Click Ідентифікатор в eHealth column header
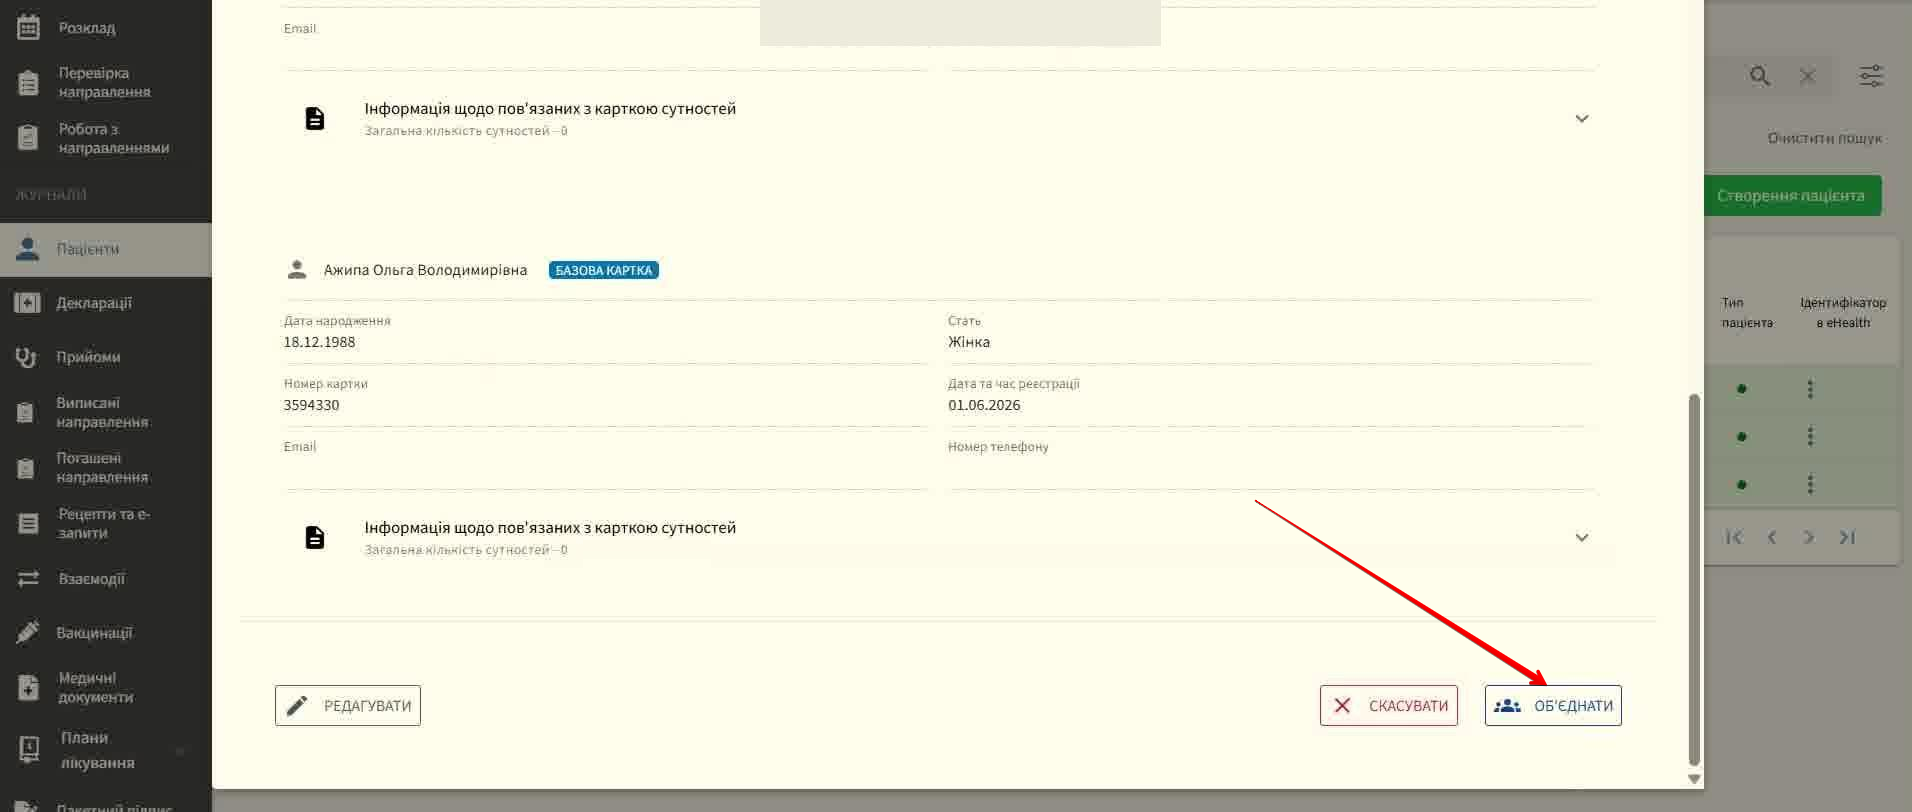The image size is (1912, 812). tap(1843, 312)
